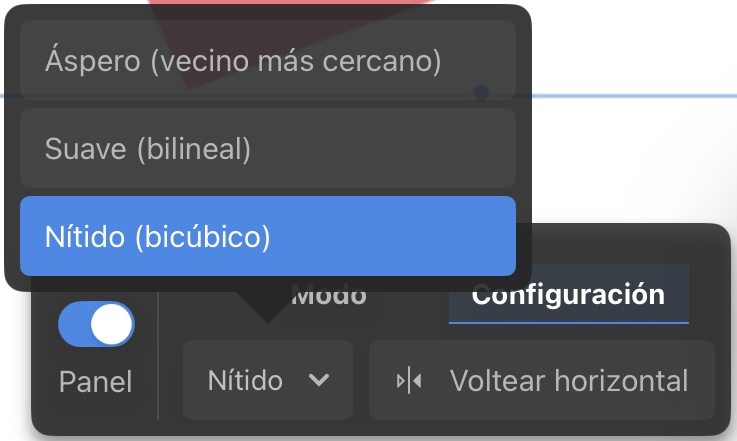Click the blue underline below Configuración

[x=569, y=323]
